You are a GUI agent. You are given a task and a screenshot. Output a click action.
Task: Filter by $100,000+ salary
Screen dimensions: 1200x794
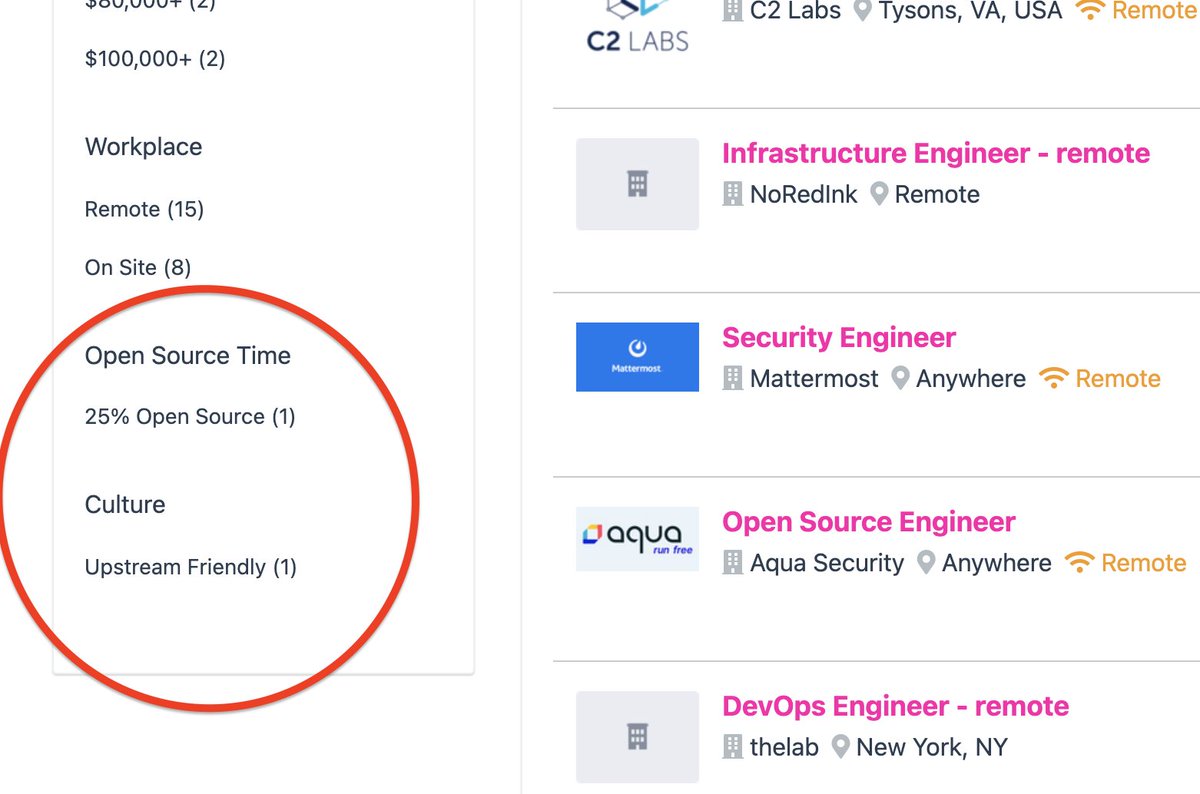155,59
